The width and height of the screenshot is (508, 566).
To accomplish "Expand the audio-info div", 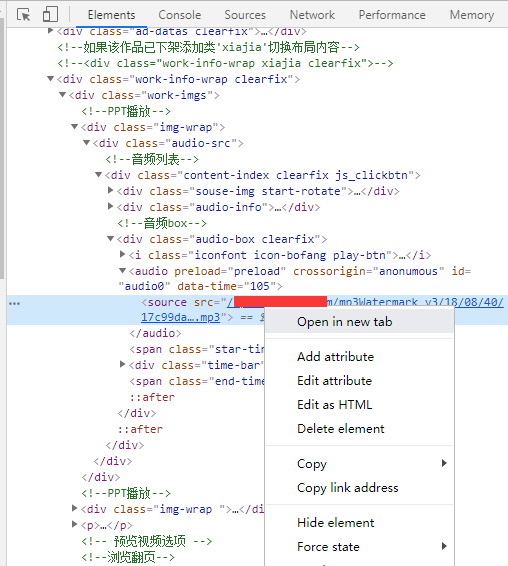I will (110, 206).
